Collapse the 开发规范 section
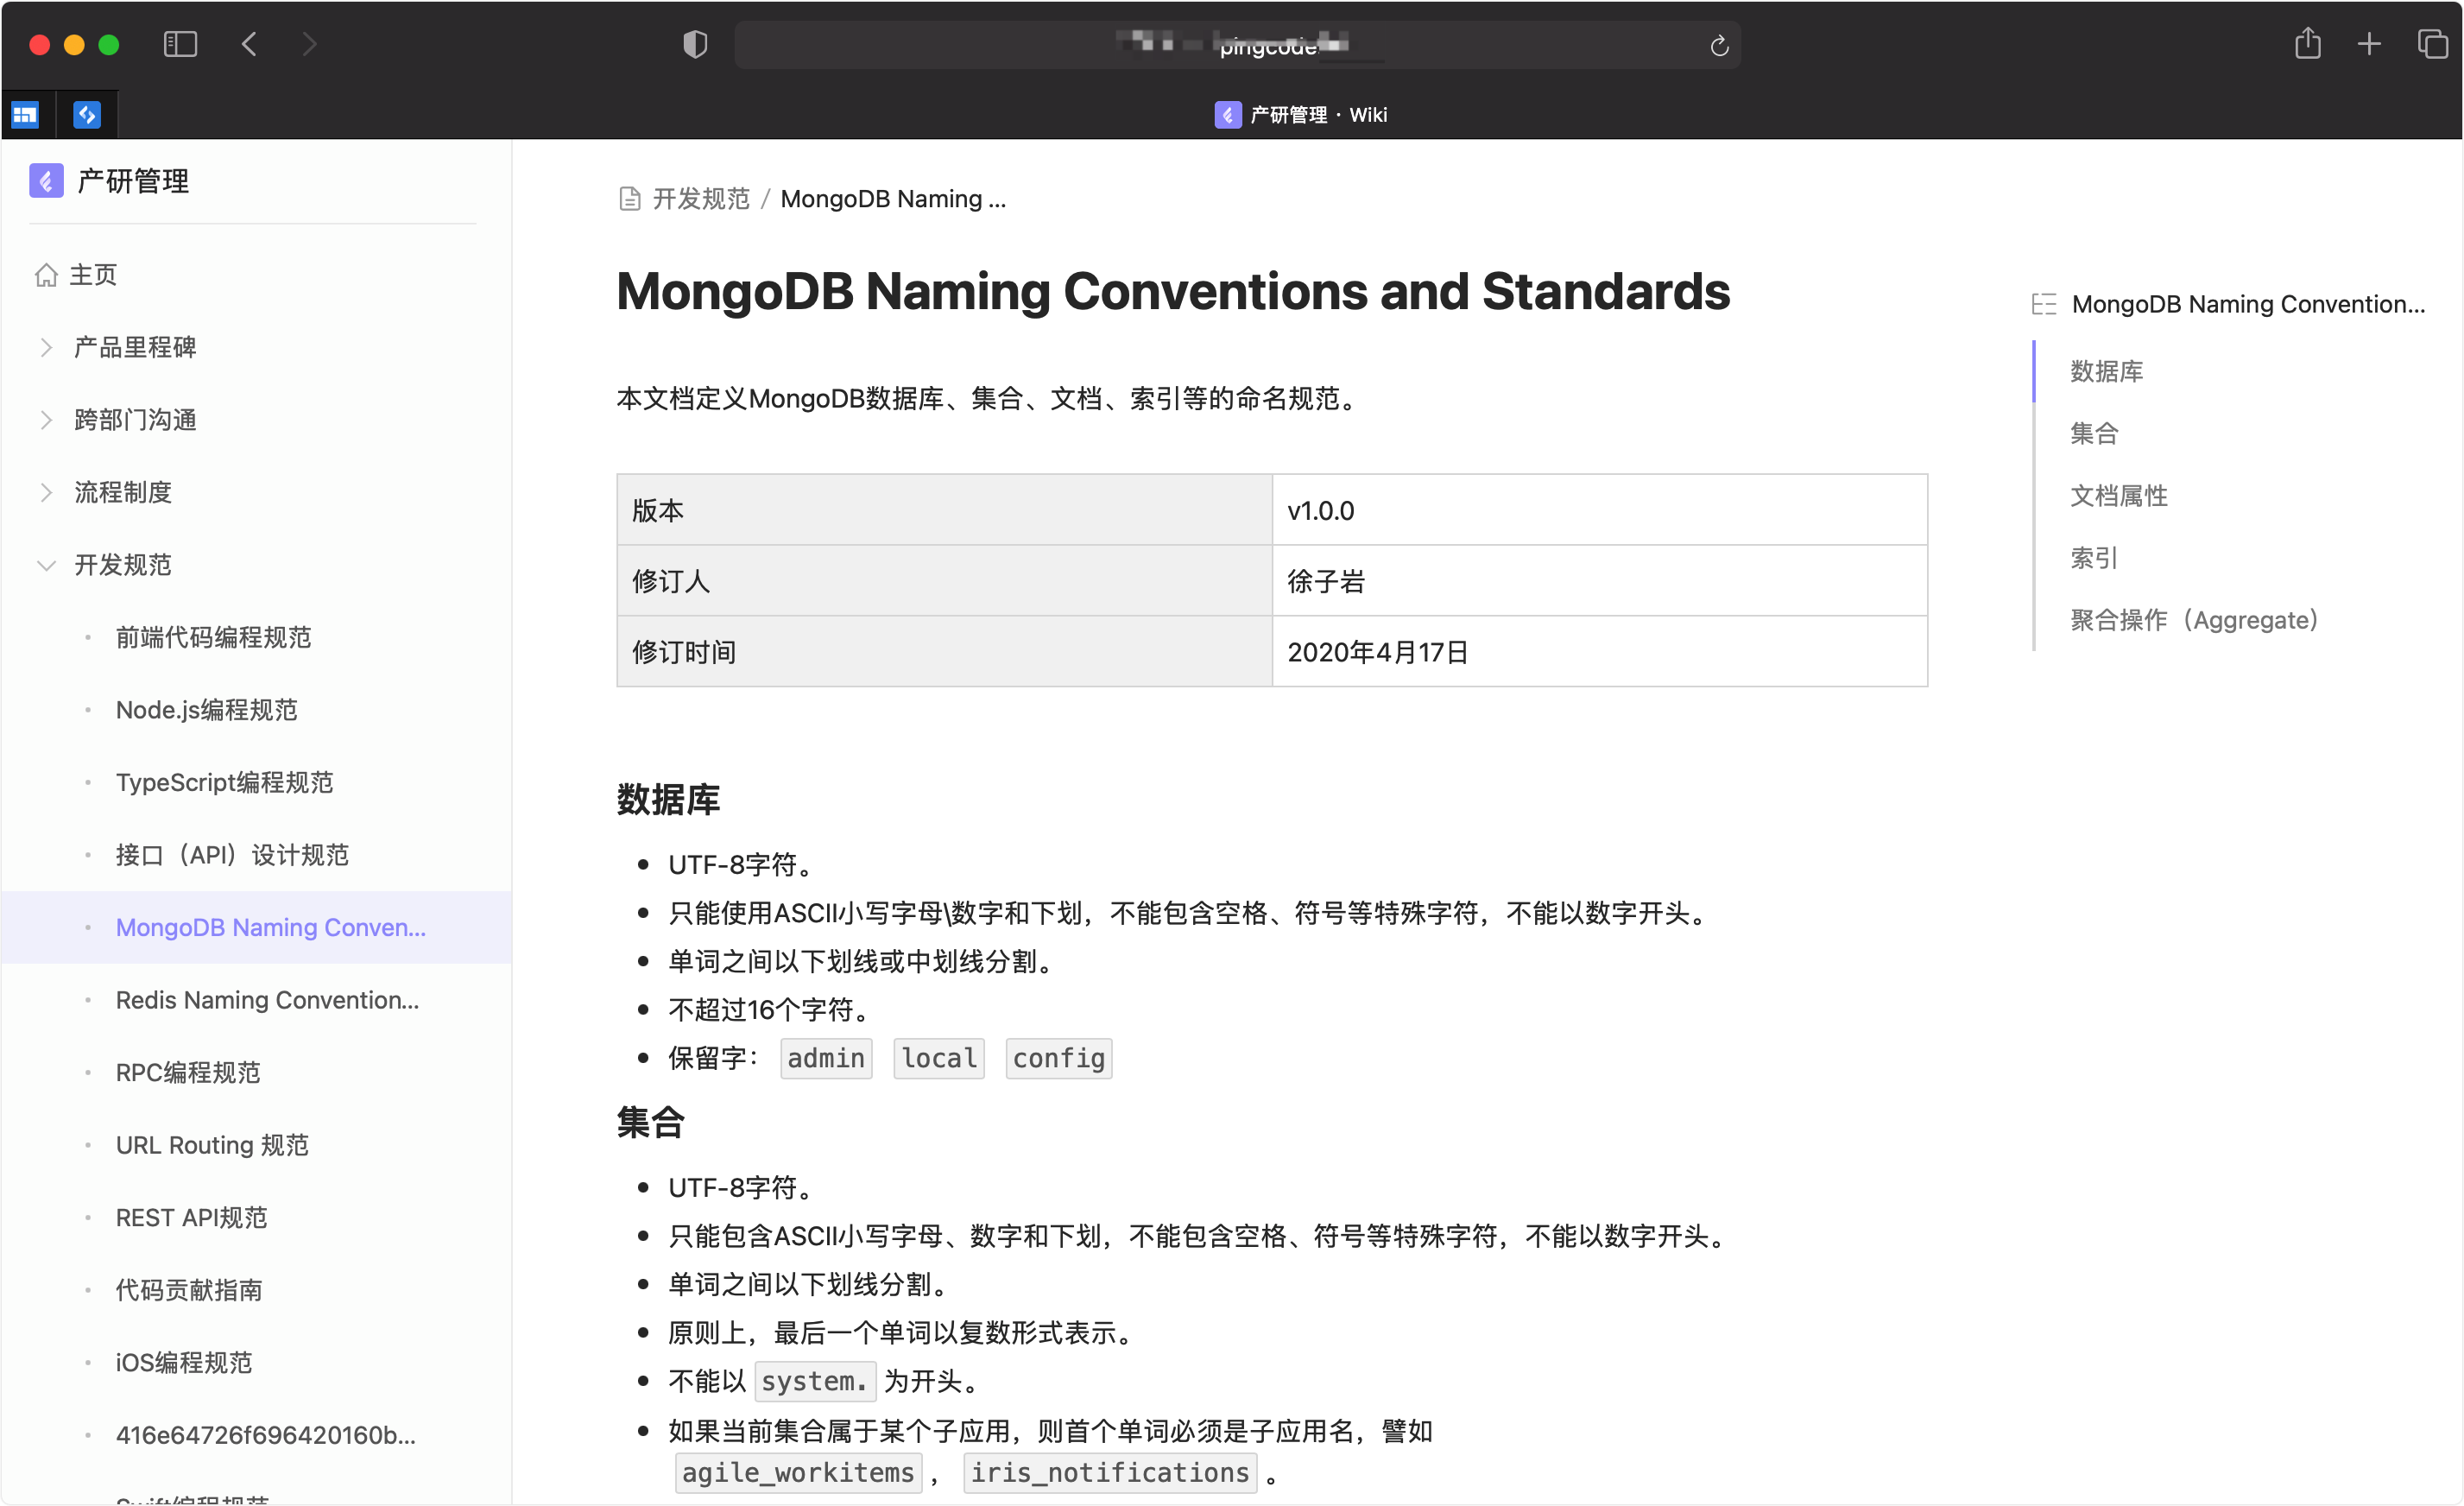Viewport: 2464px width, 1506px height. click(46, 565)
